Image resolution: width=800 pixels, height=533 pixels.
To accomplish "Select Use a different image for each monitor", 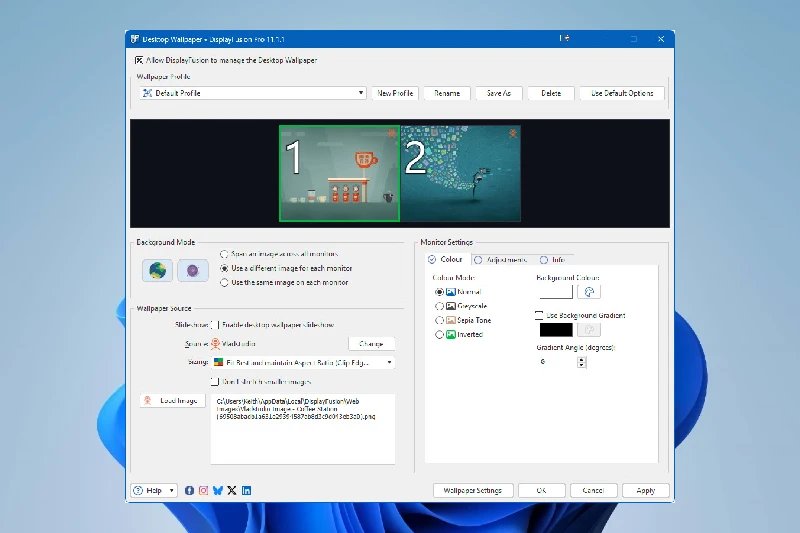I will pos(224,268).
